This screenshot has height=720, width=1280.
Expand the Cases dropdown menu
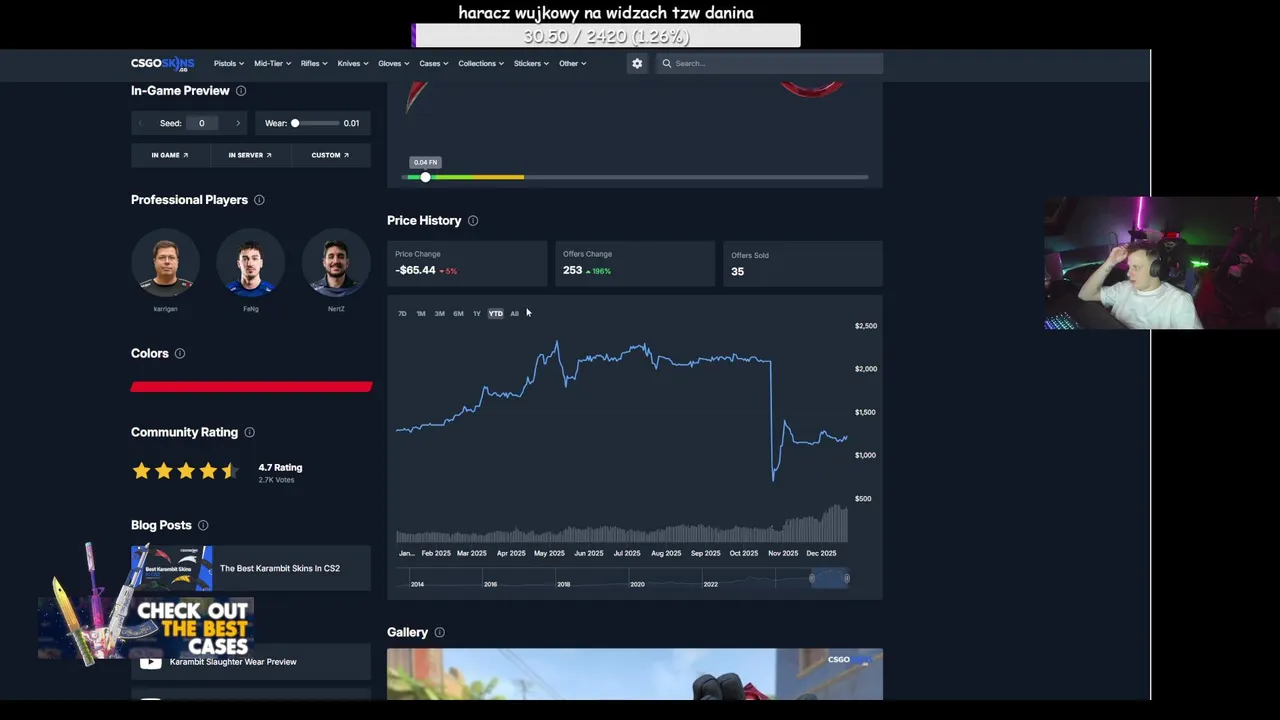434,63
